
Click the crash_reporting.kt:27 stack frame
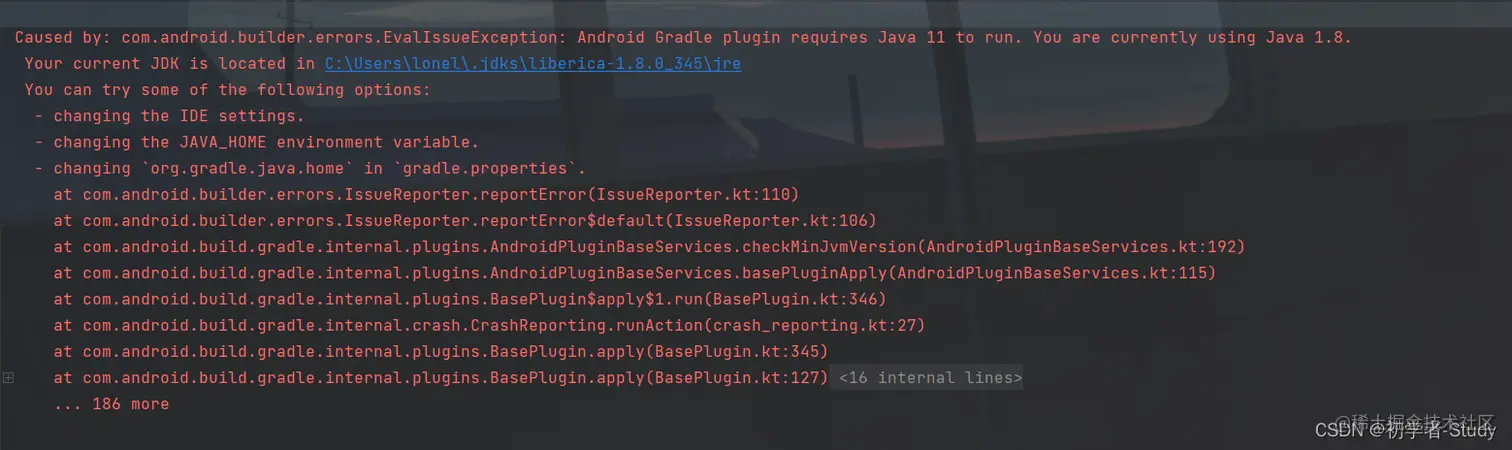[x=489, y=325]
